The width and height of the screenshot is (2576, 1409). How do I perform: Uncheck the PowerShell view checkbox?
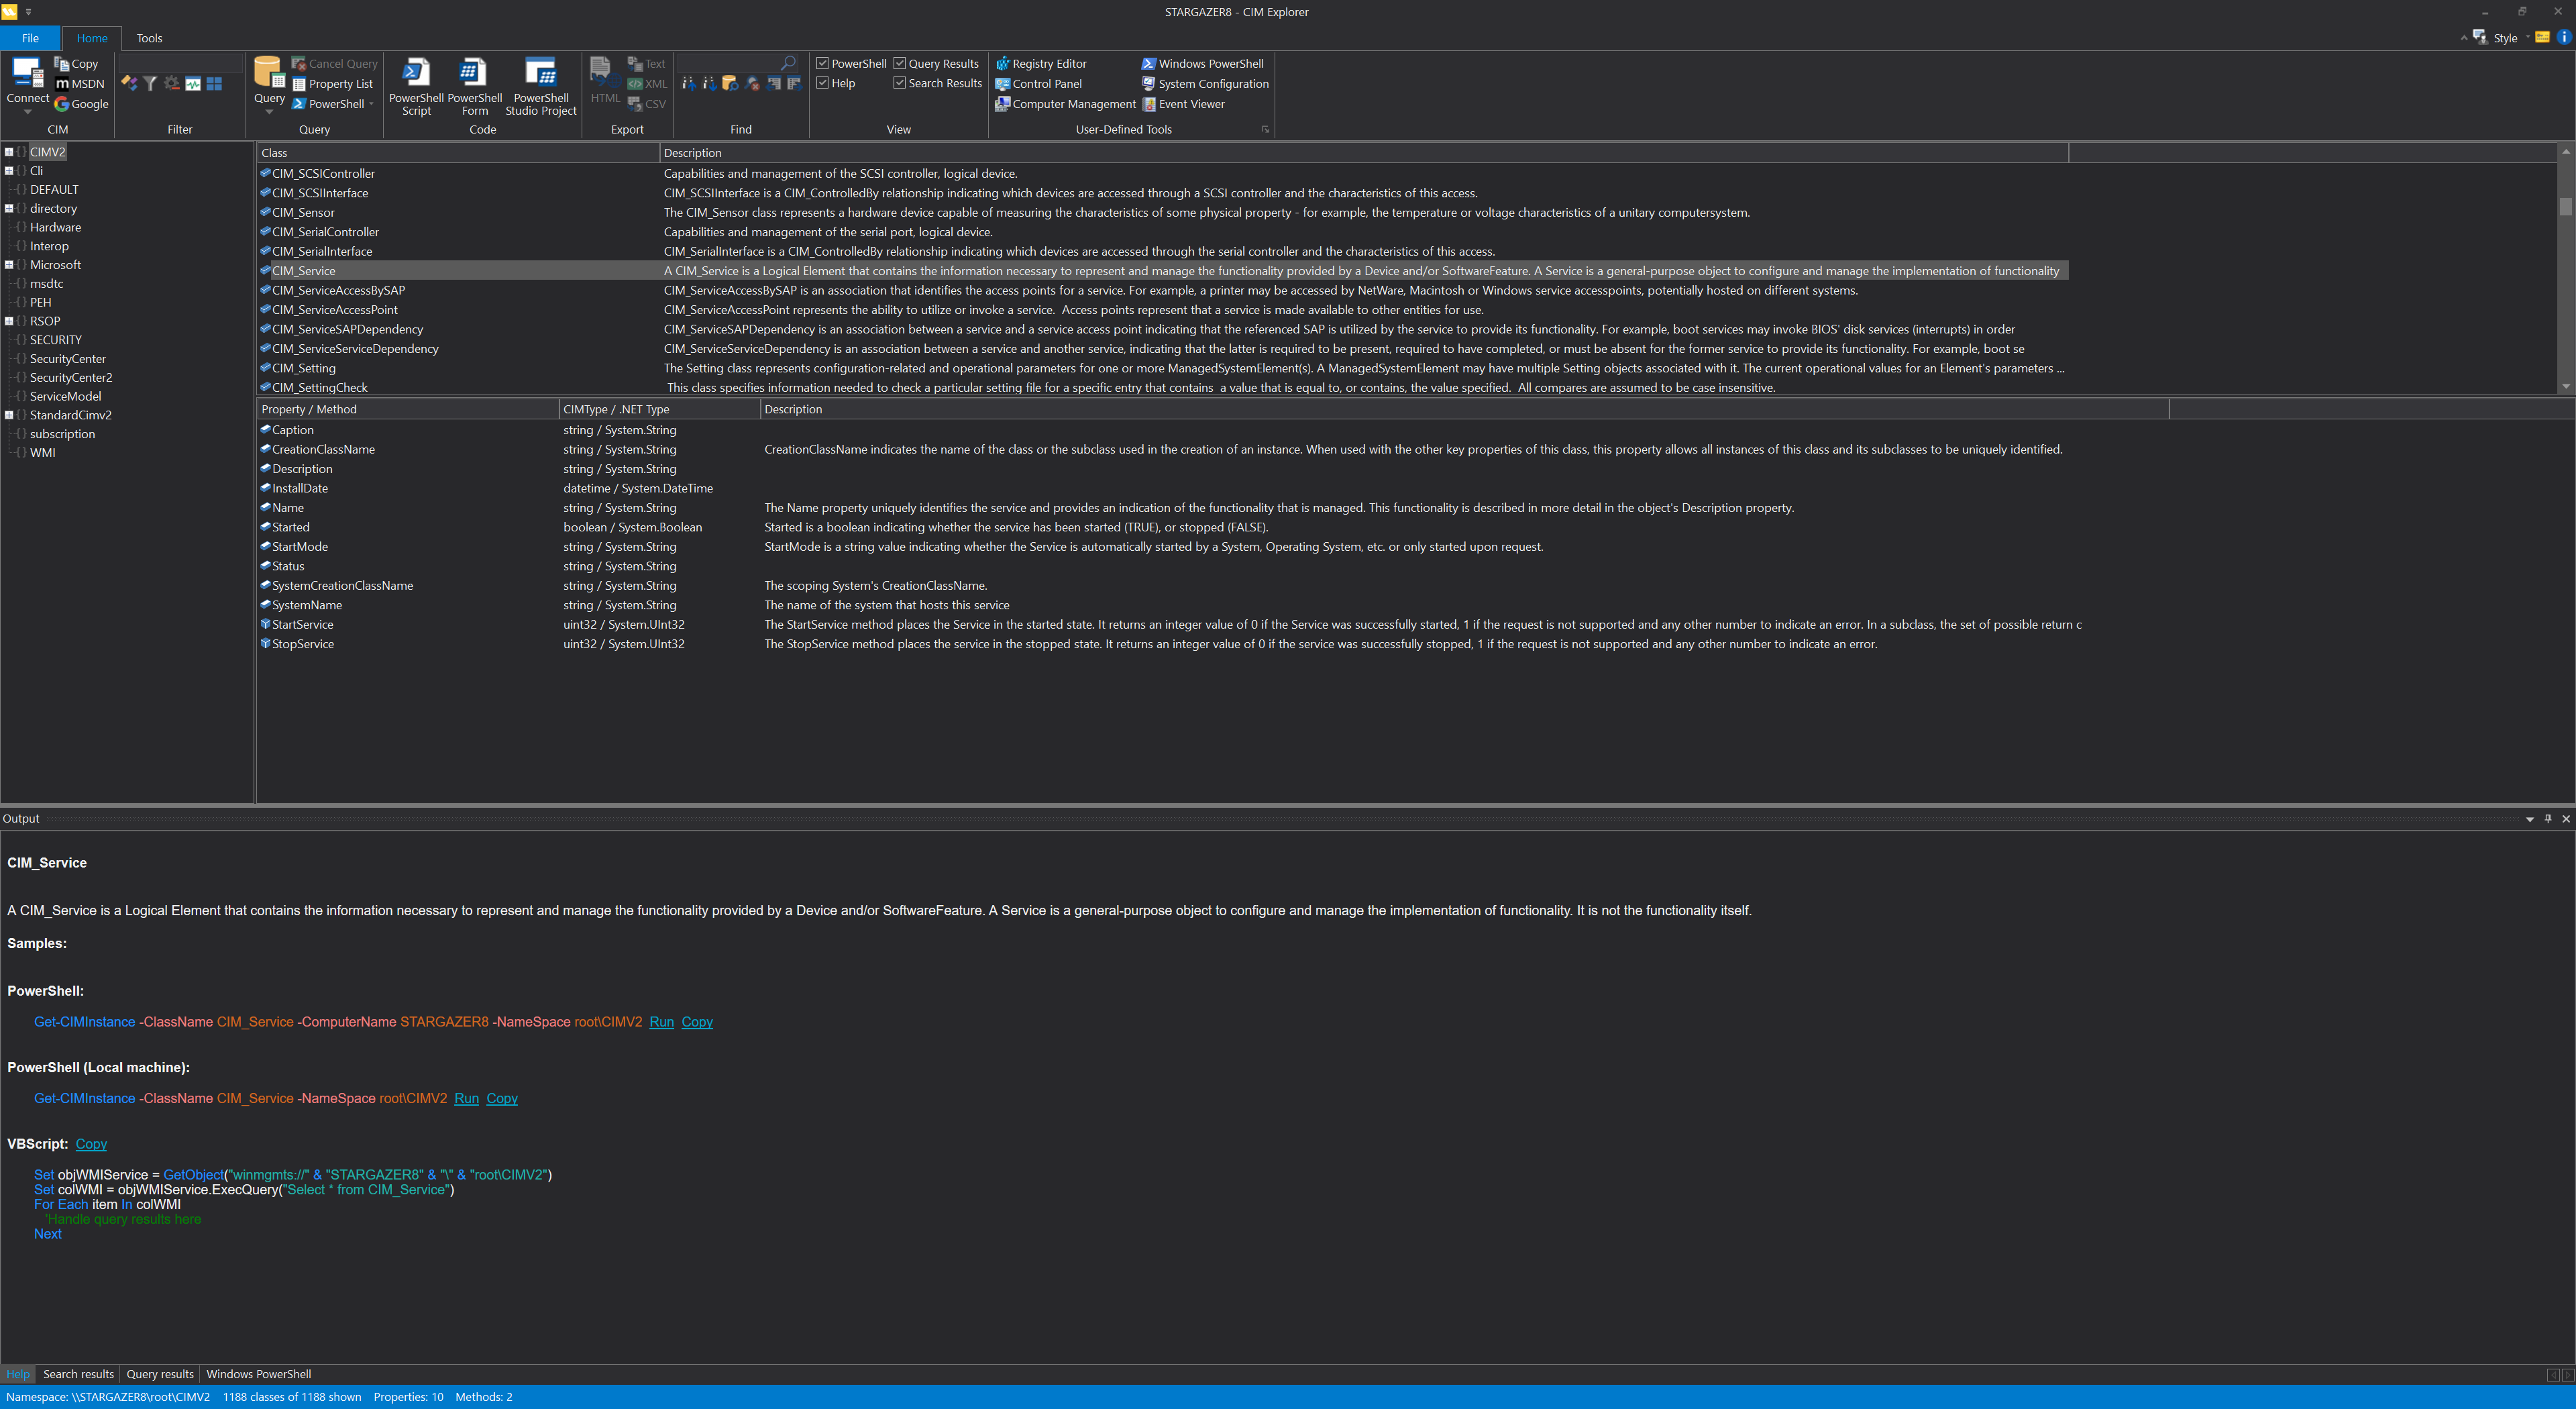[822, 63]
